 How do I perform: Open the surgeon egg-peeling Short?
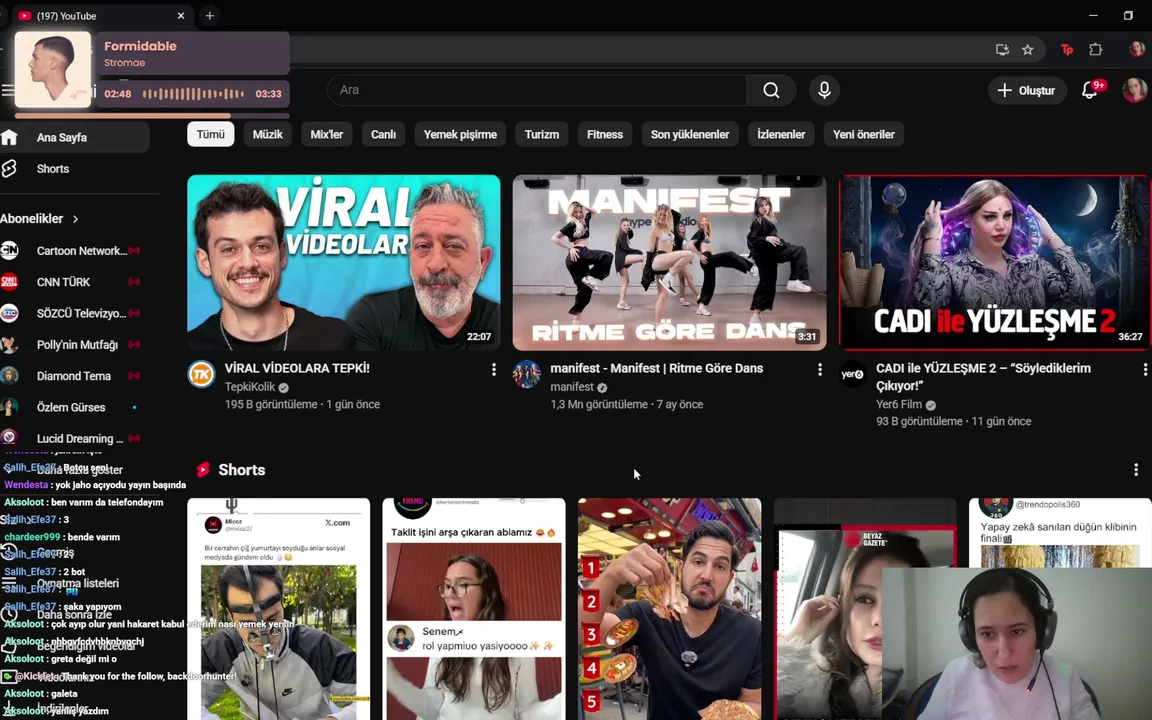(278, 609)
